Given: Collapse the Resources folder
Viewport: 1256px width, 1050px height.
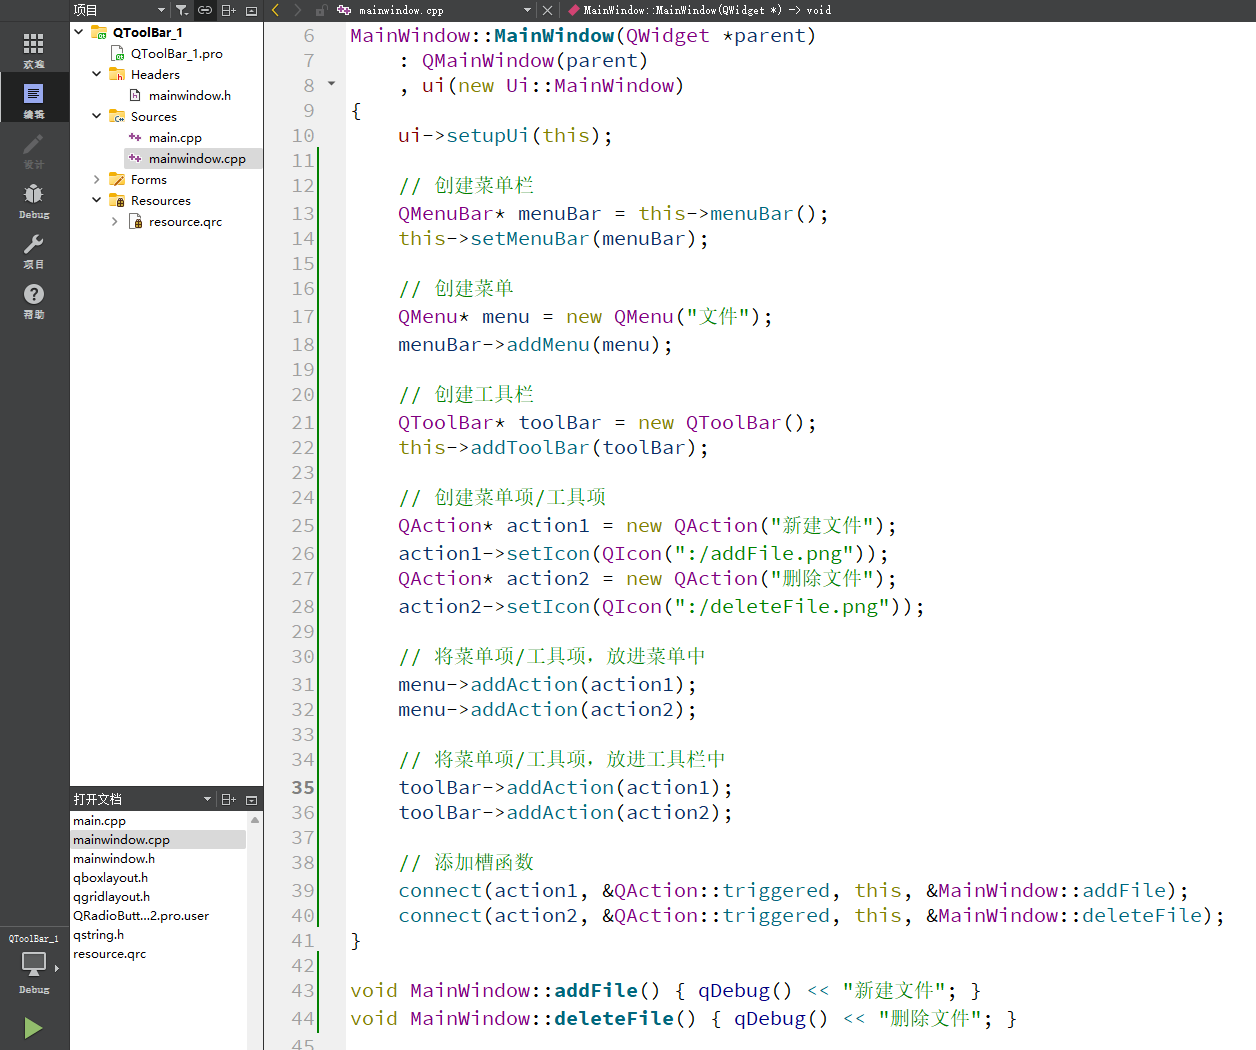Looking at the screenshot, I should (97, 200).
